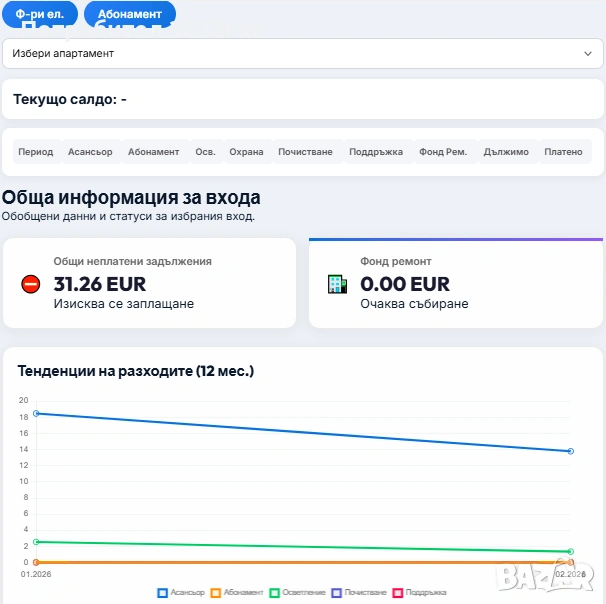This screenshot has width=606, height=604.
Task: Select the 'Фонд Рем.' column header
Action: (443, 152)
